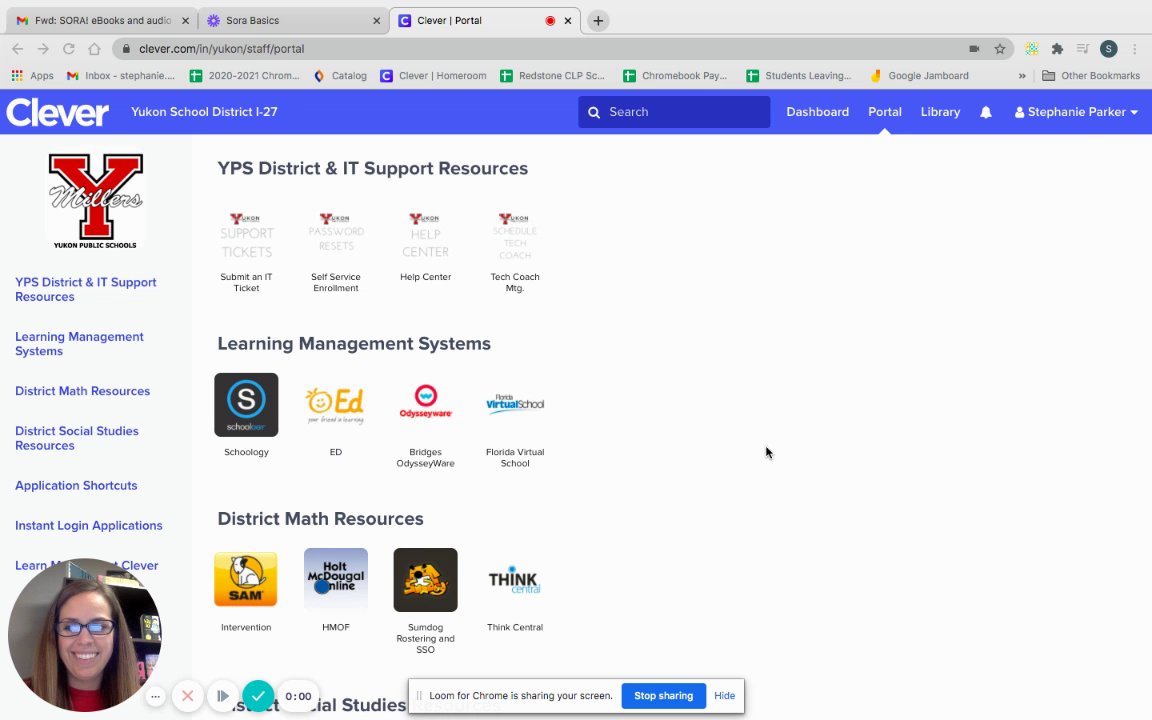The width and height of the screenshot is (1152, 720).
Task: Open the Catalog bookmark
Action: (x=340, y=76)
